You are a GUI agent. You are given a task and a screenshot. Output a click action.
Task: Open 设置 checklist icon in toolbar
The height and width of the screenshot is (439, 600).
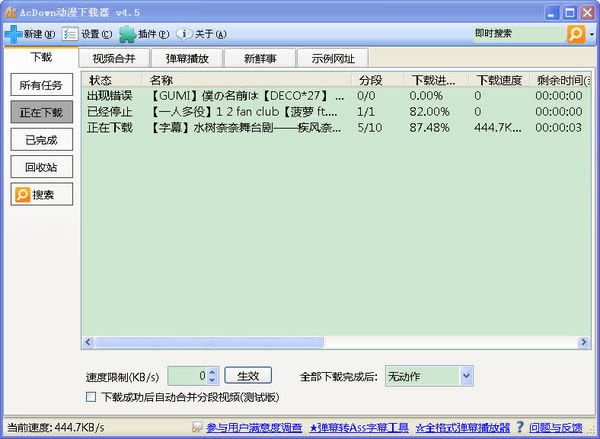tap(70, 34)
